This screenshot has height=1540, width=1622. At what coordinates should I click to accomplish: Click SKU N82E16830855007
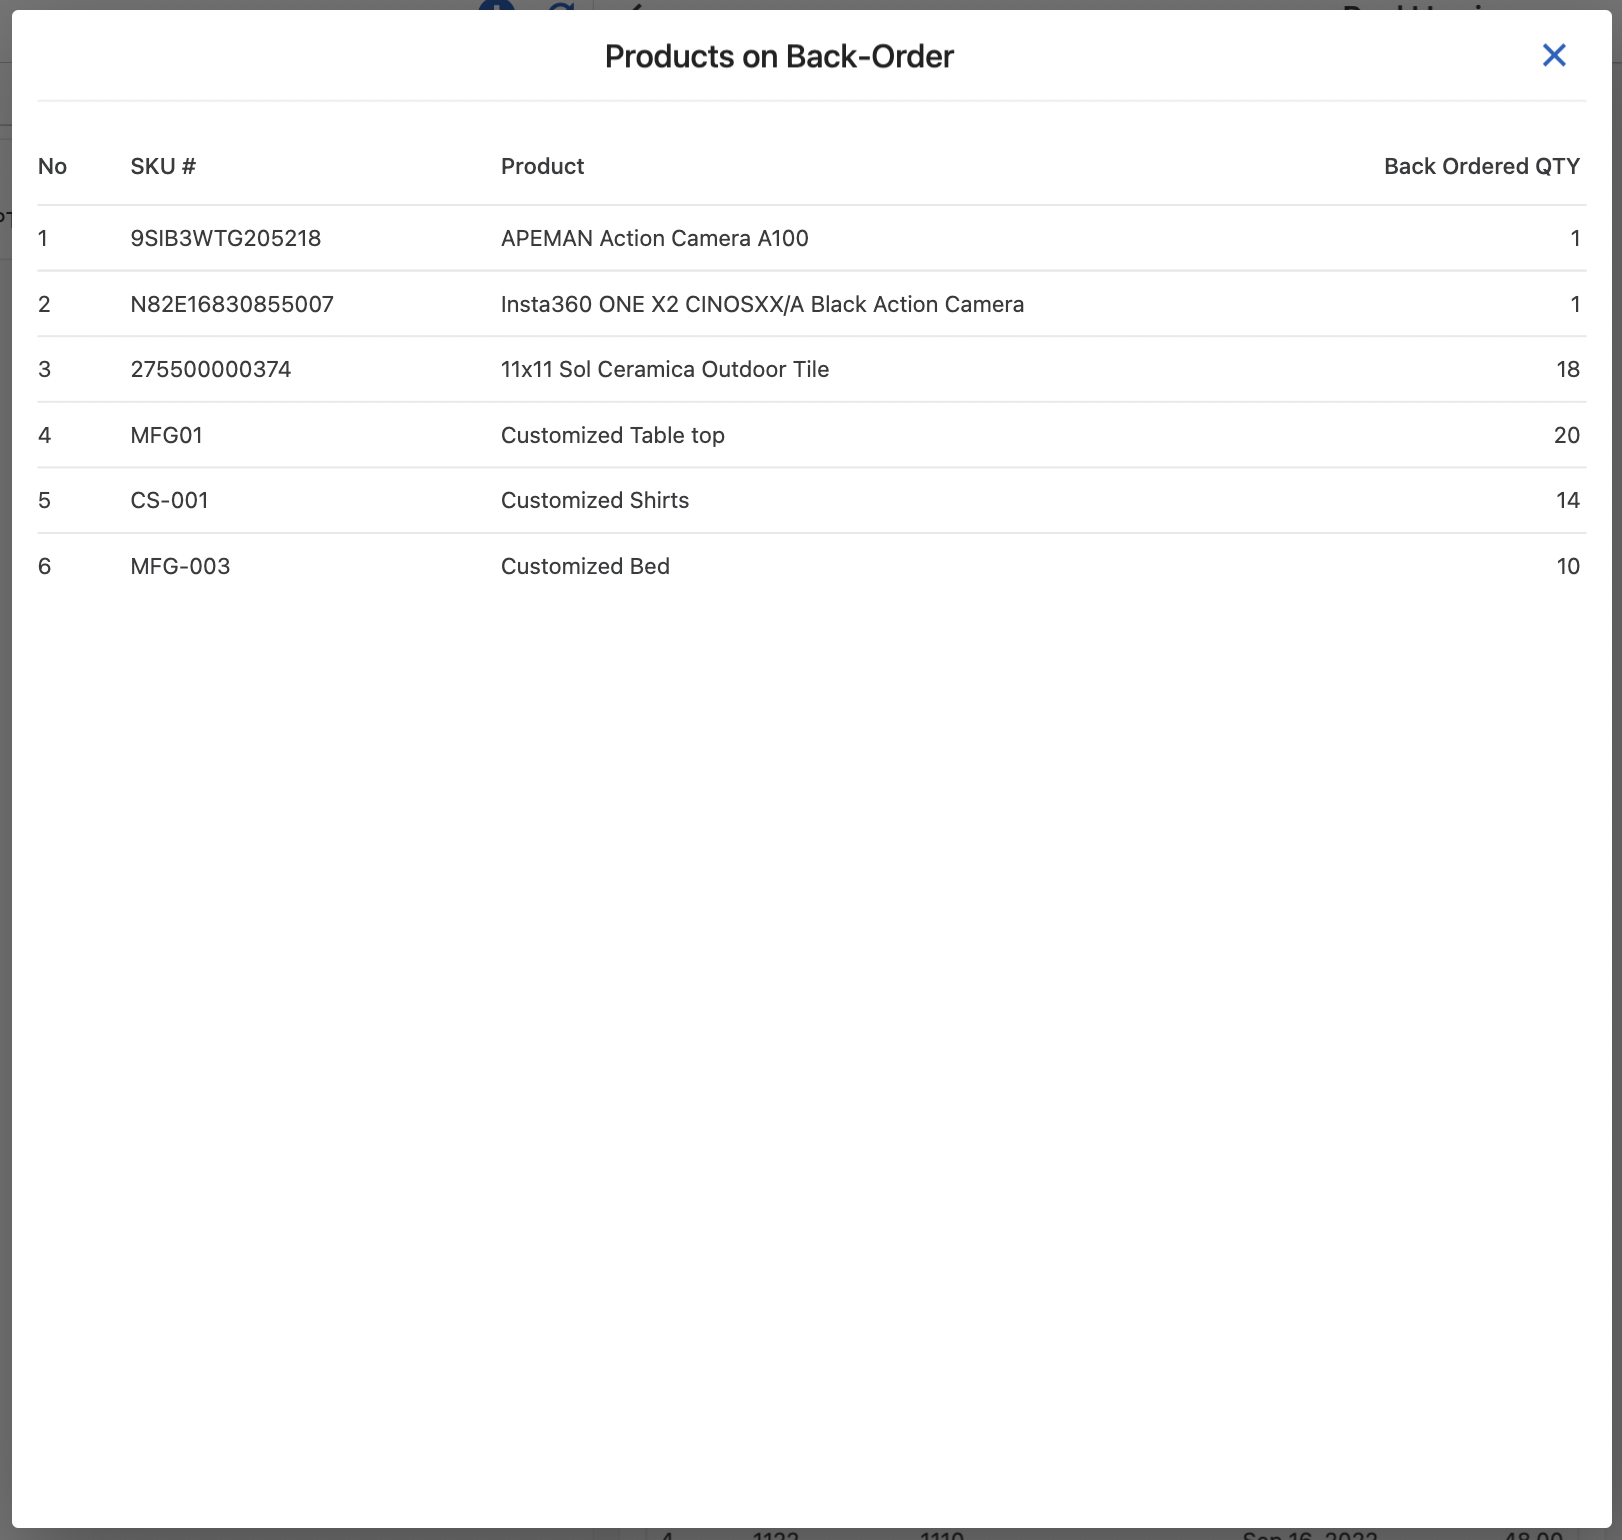232,304
